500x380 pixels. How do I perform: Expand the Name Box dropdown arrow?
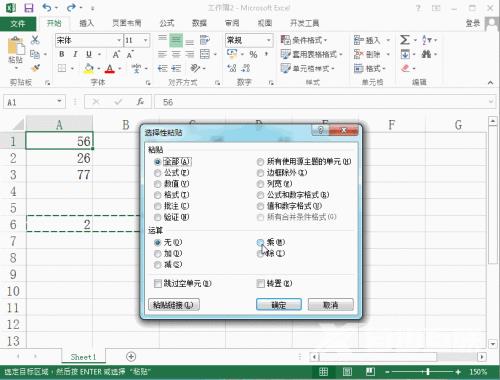coord(59,101)
